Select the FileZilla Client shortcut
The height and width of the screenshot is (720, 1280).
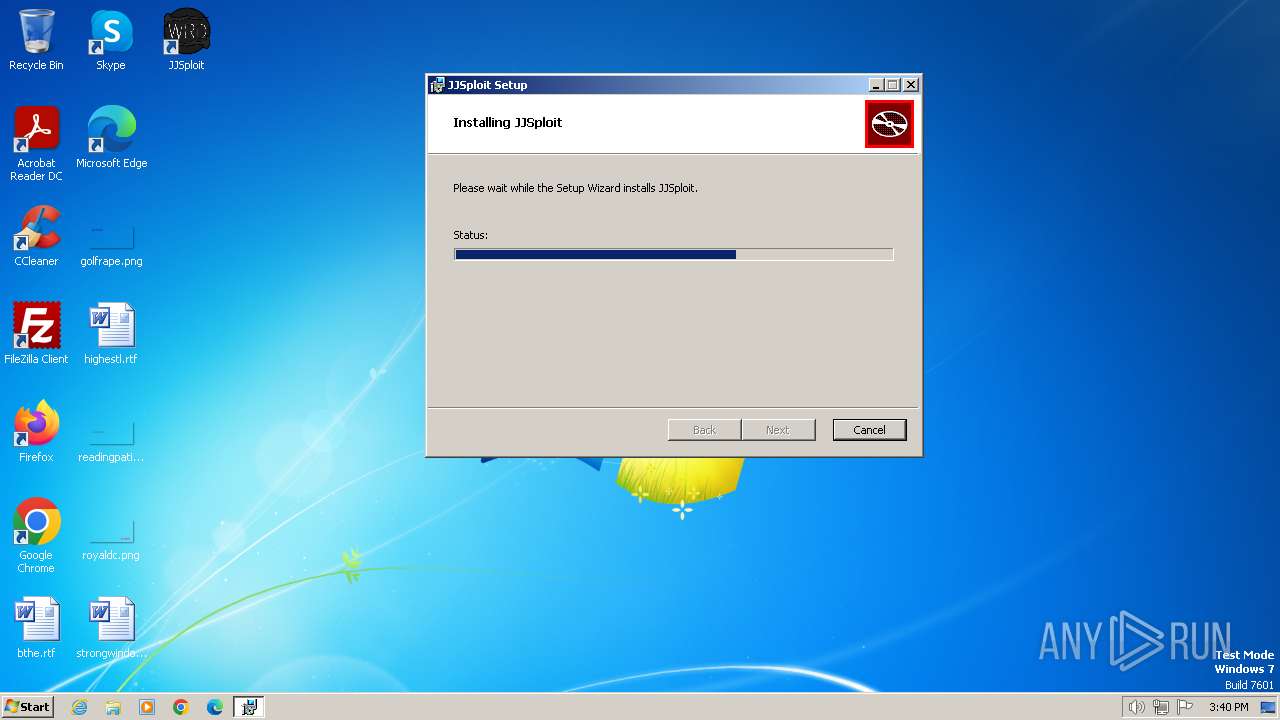36,334
